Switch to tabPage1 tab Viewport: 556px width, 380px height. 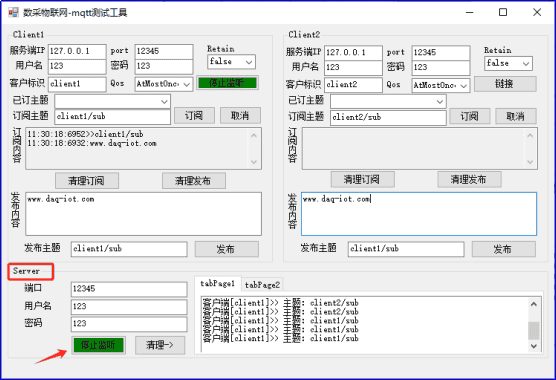click(218, 284)
